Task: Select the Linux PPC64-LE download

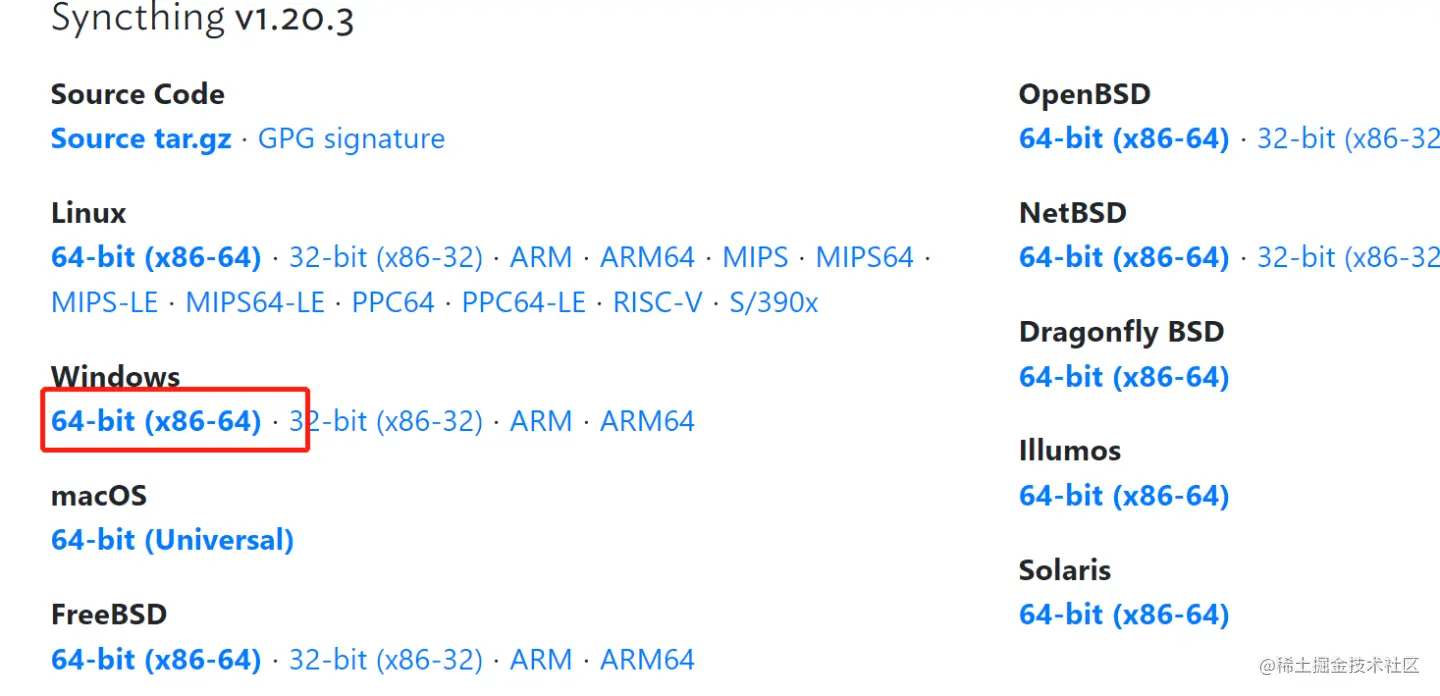Action: [x=523, y=302]
